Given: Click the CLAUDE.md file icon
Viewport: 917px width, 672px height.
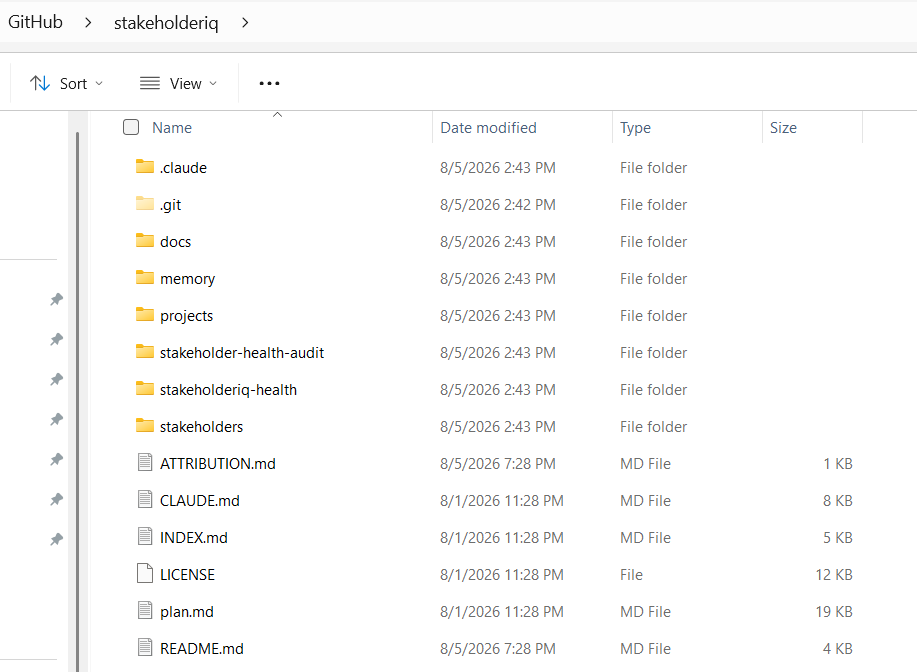Looking at the screenshot, I should [x=144, y=499].
